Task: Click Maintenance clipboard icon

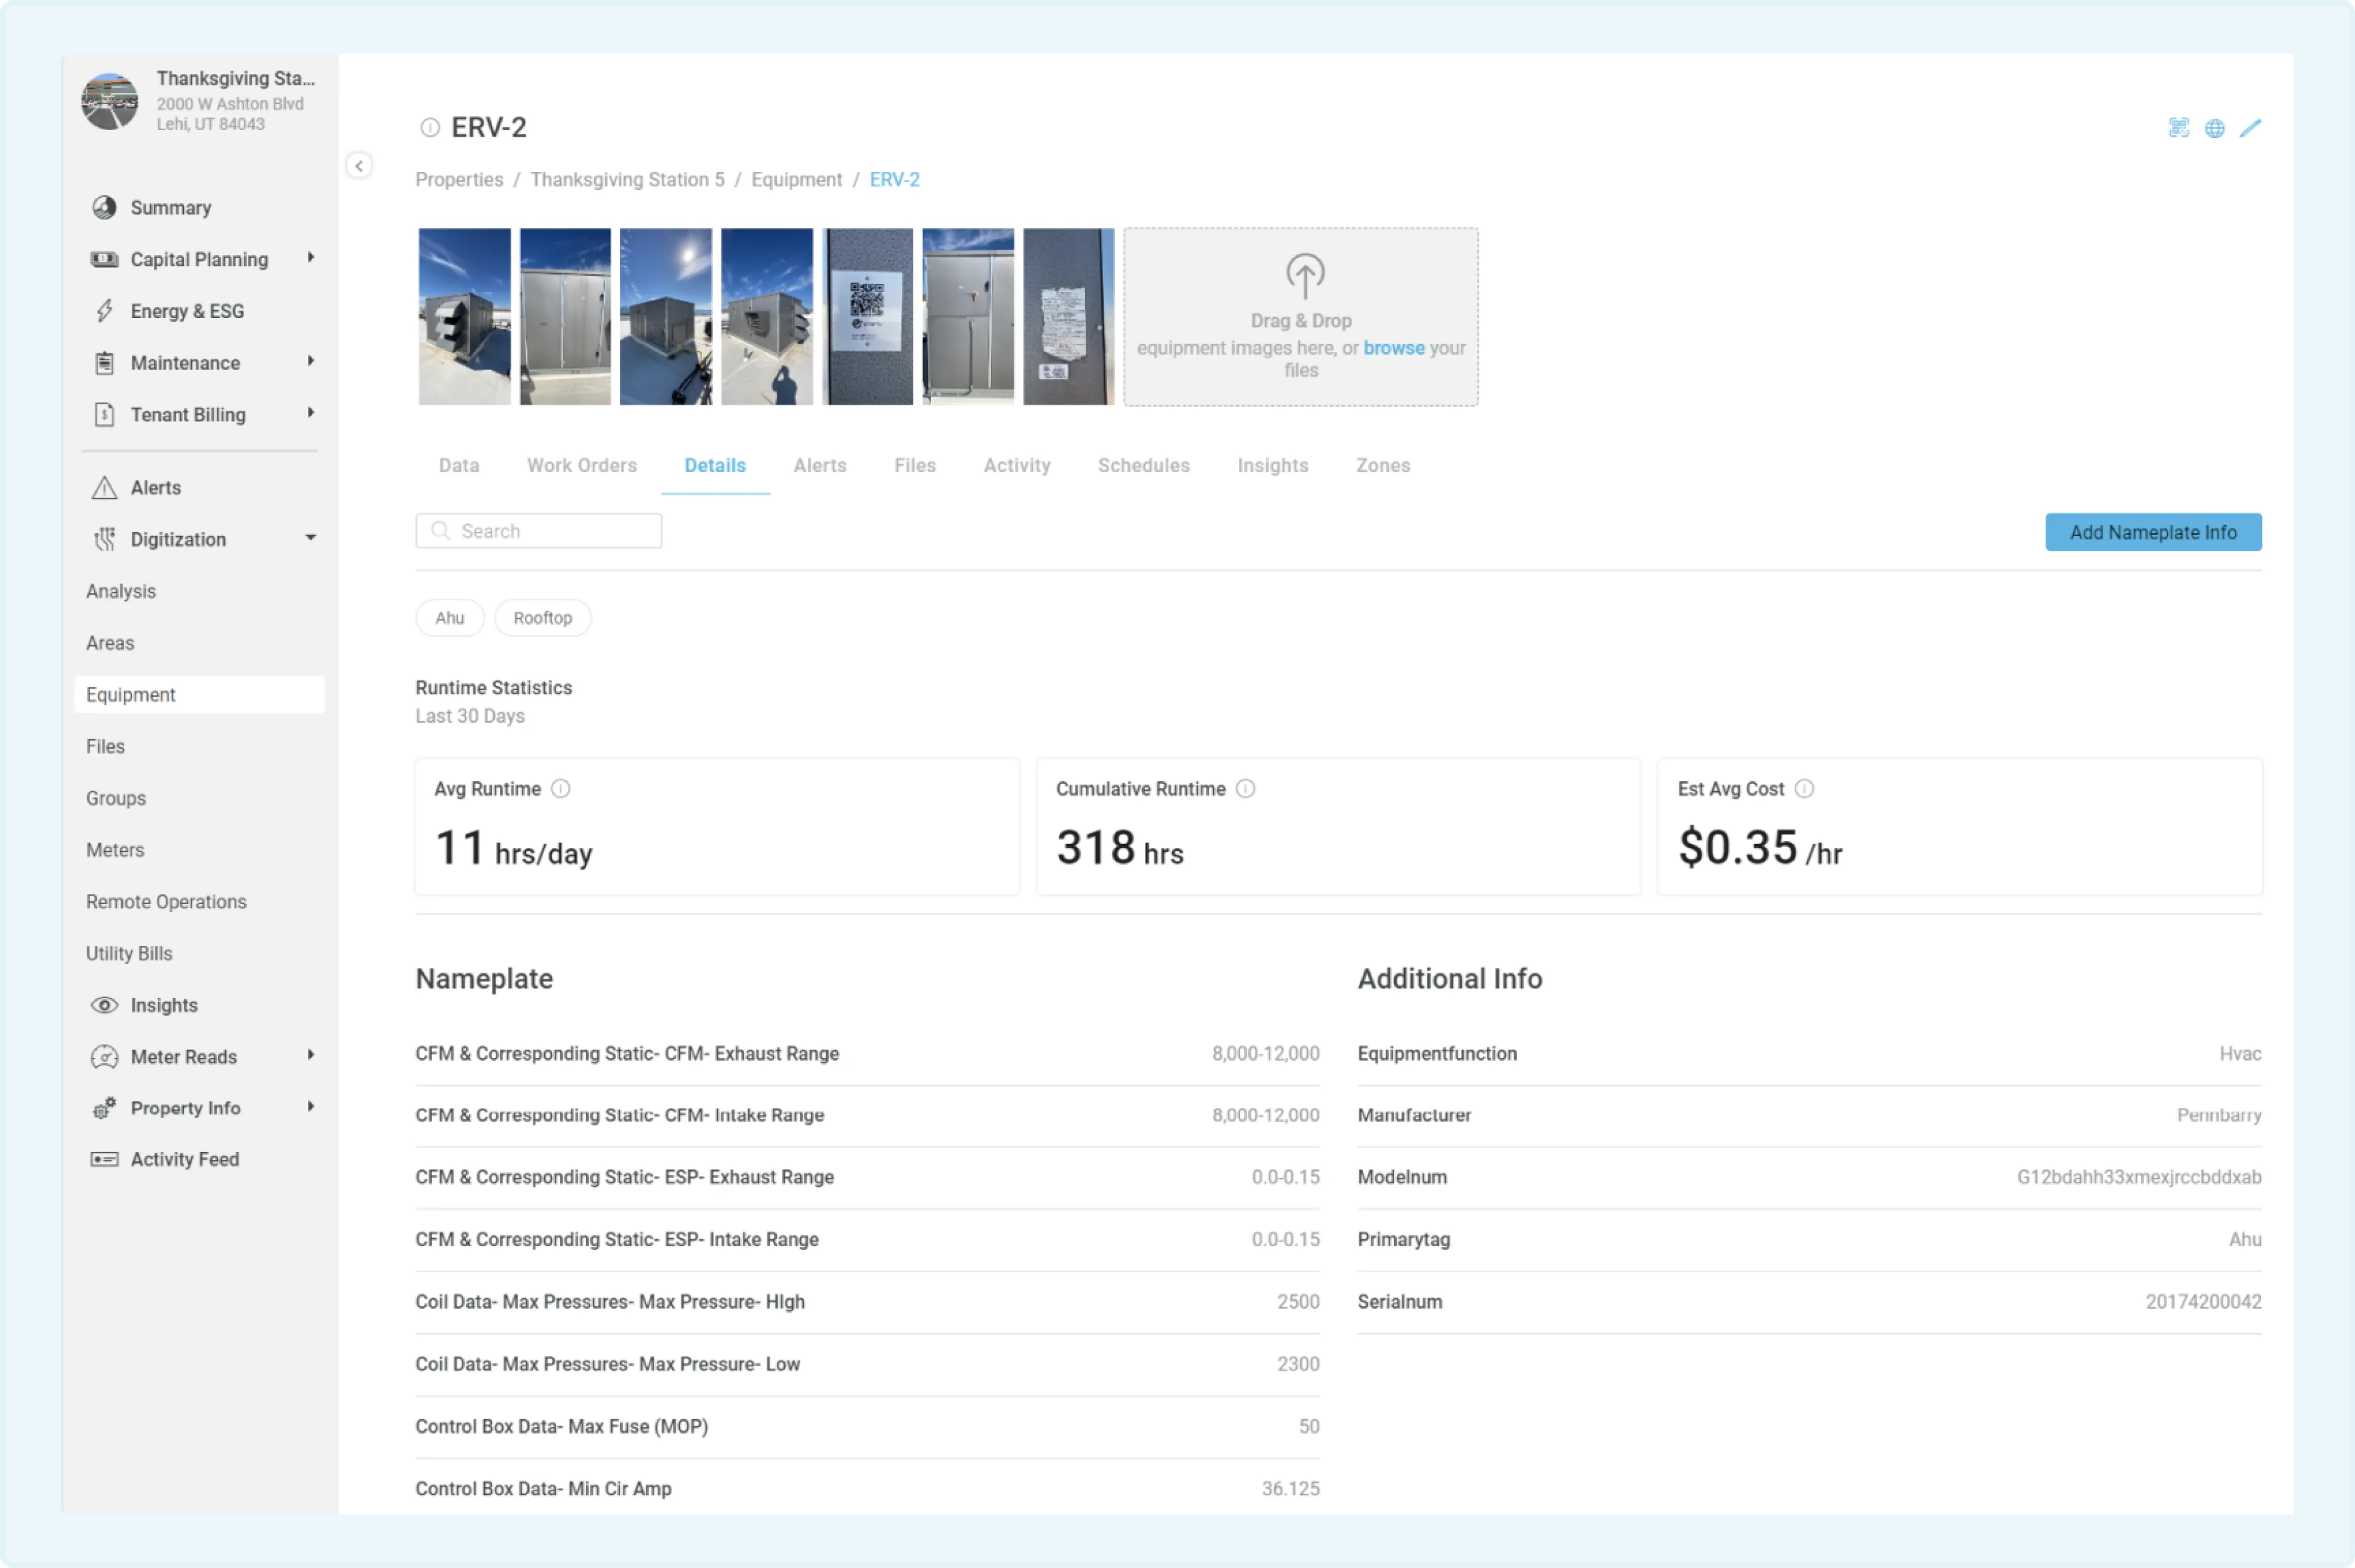Action: pyautogui.click(x=104, y=362)
